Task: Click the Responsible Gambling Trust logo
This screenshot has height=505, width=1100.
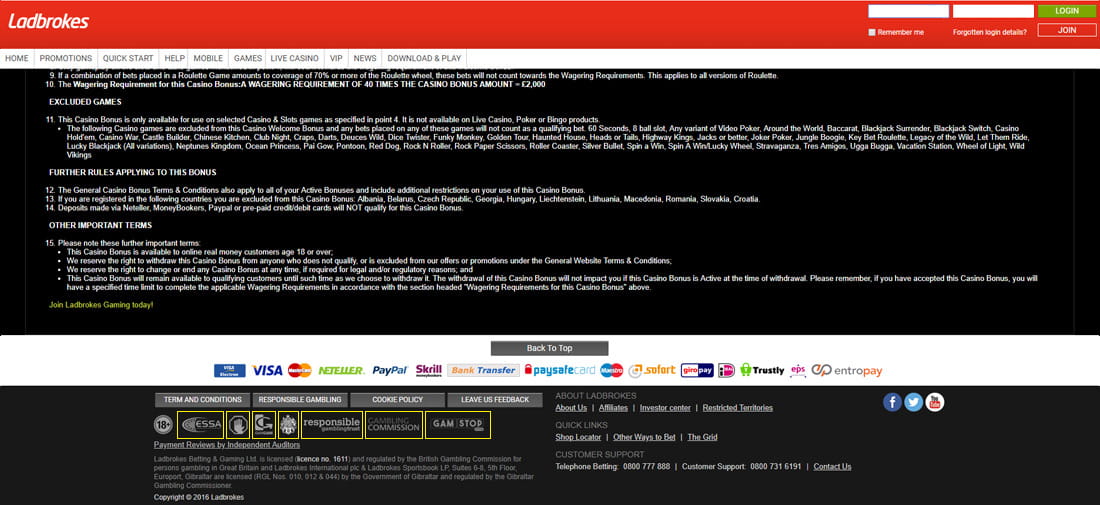Action: pos(332,425)
